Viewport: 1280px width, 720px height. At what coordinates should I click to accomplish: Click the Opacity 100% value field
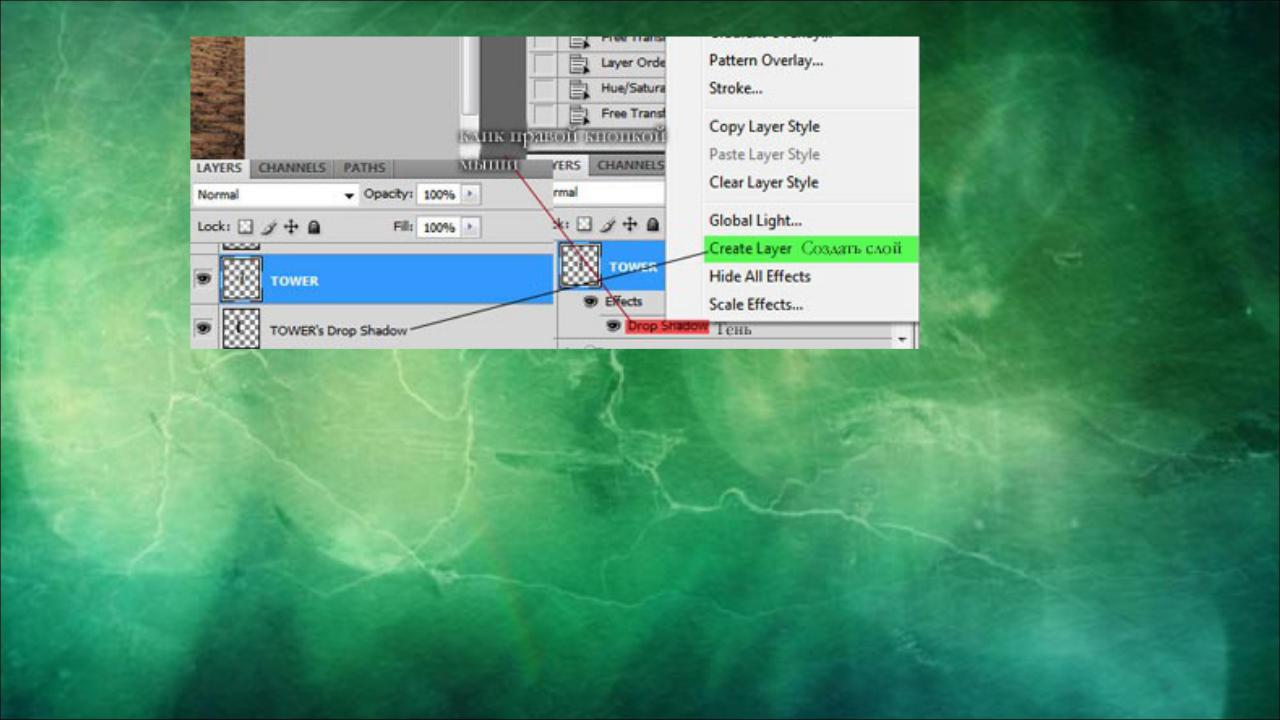439,194
